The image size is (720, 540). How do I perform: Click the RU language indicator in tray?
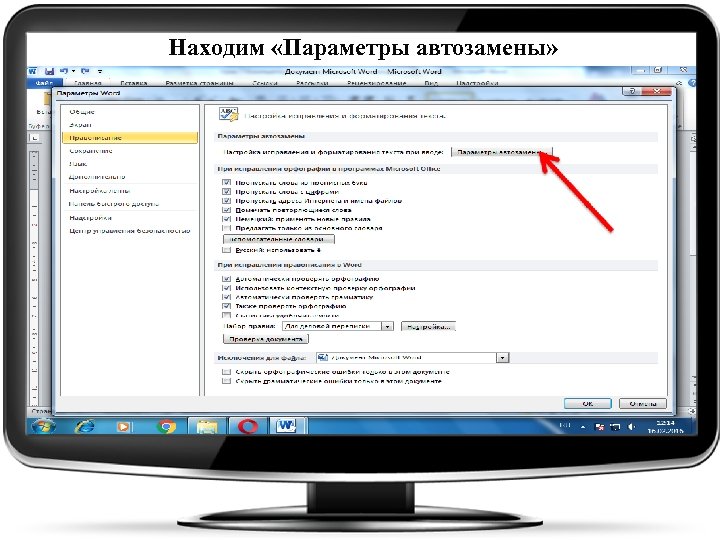click(565, 425)
